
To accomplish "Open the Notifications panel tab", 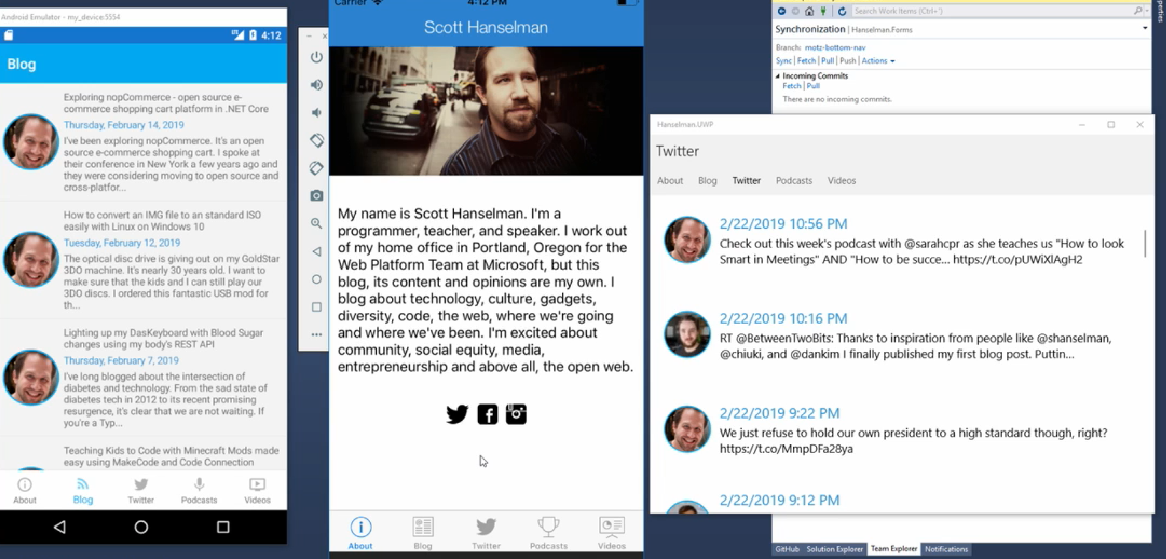I will pos(947,549).
